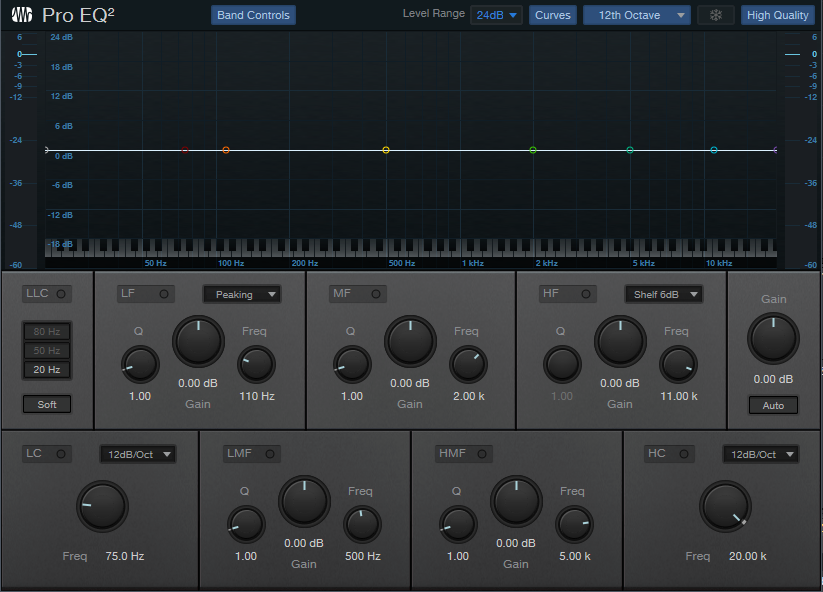This screenshot has height=592, width=823.
Task: Click the green MF node on the curve
Action: point(533,150)
